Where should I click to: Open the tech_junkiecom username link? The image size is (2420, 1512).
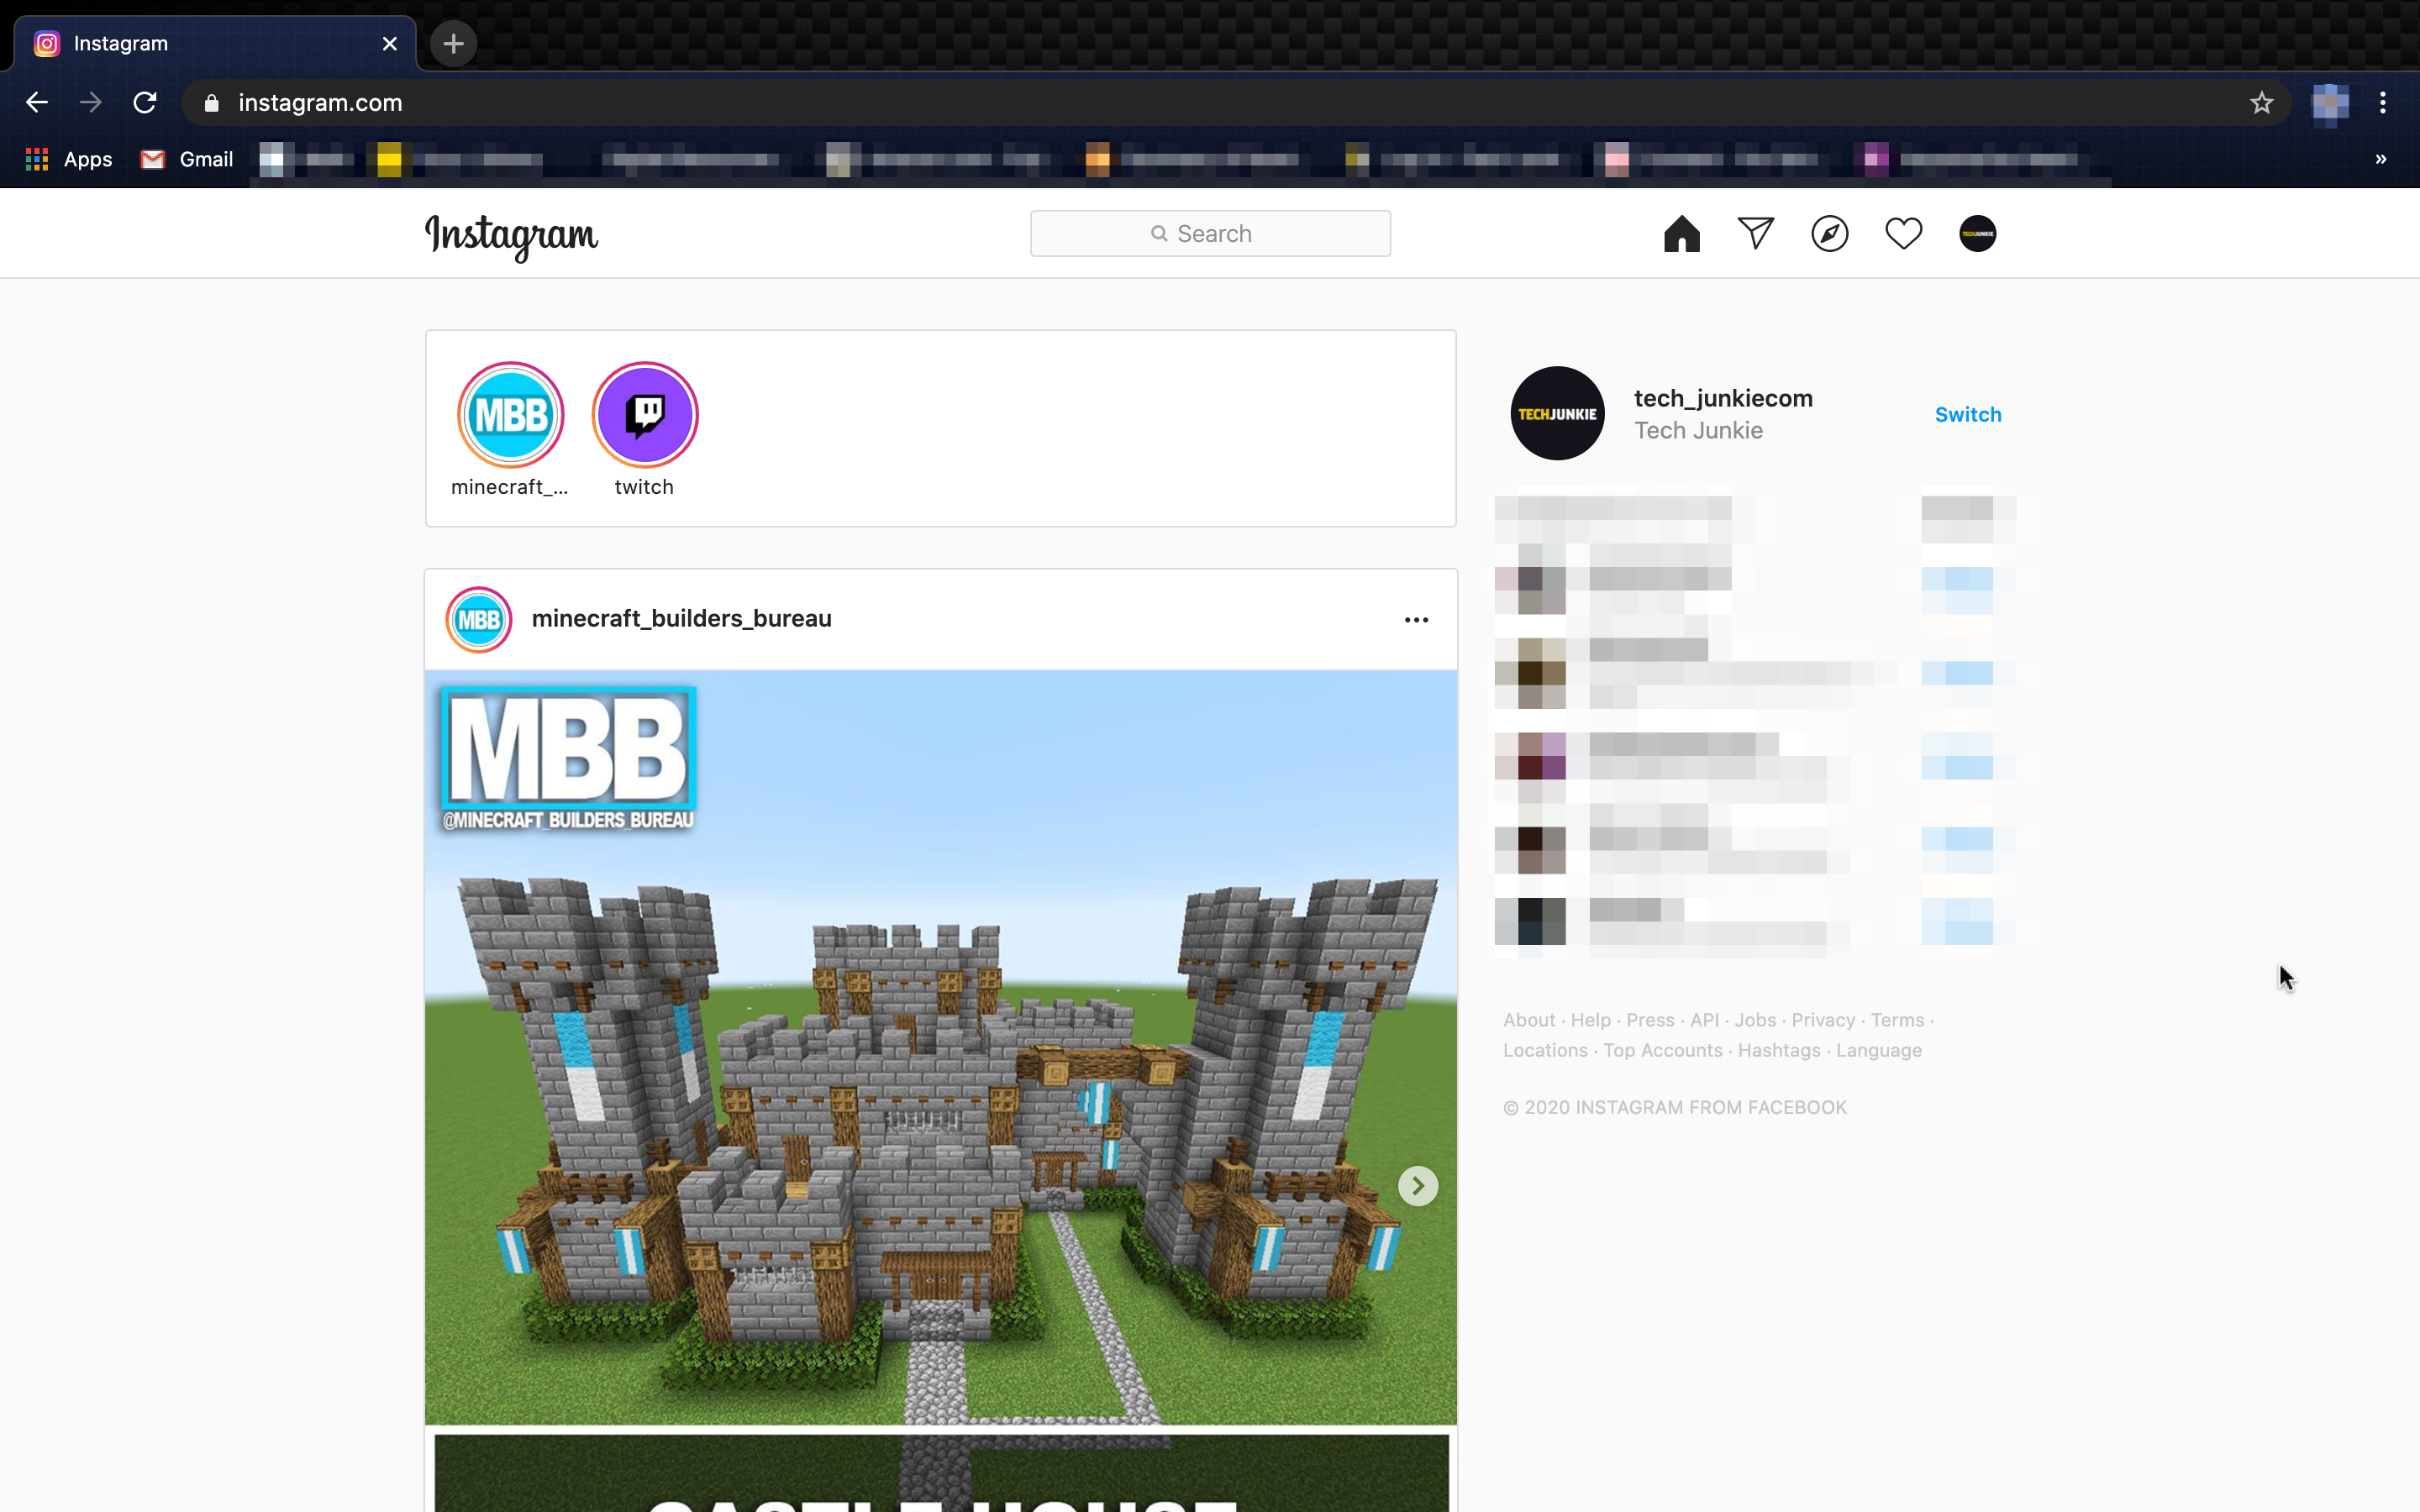point(1723,398)
